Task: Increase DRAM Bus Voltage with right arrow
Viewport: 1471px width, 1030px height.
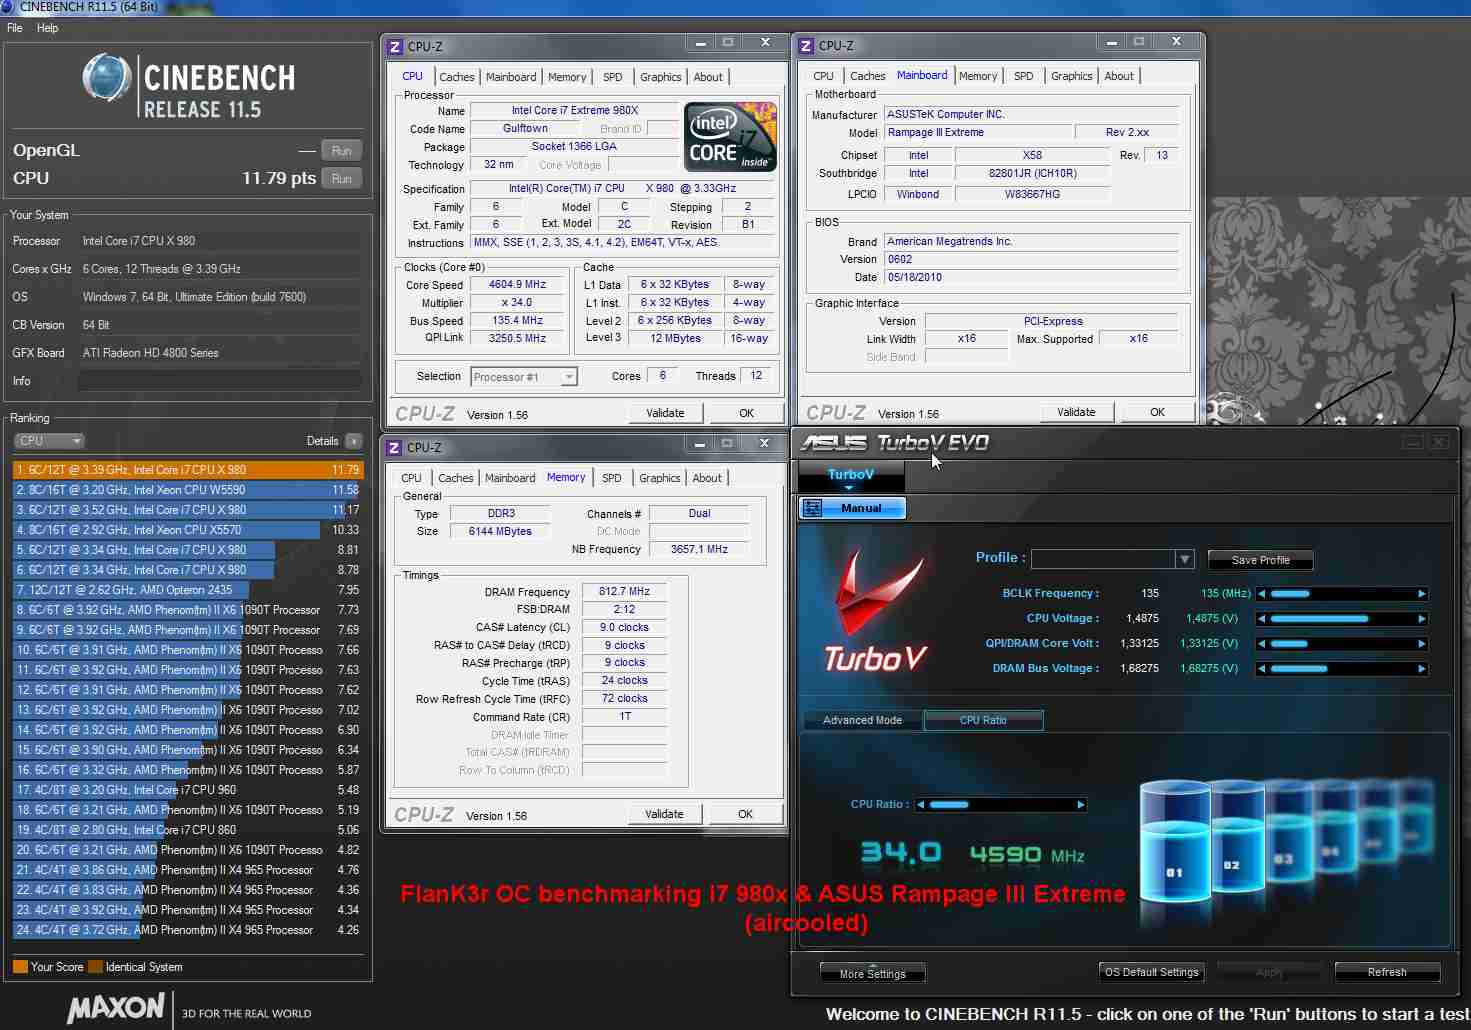Action: pyautogui.click(x=1422, y=669)
